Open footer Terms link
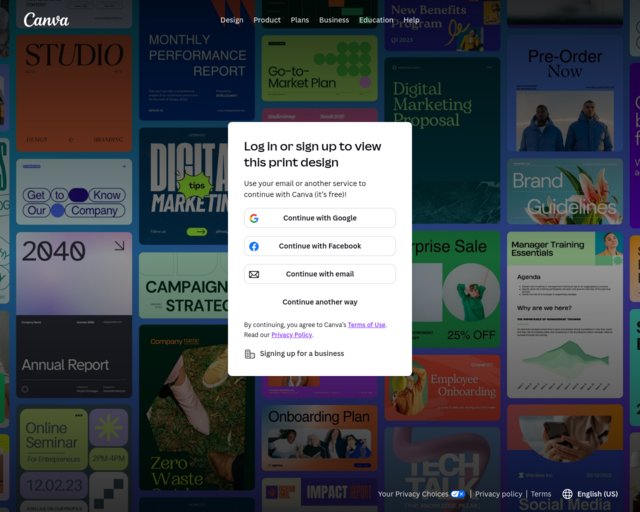 [x=541, y=494]
